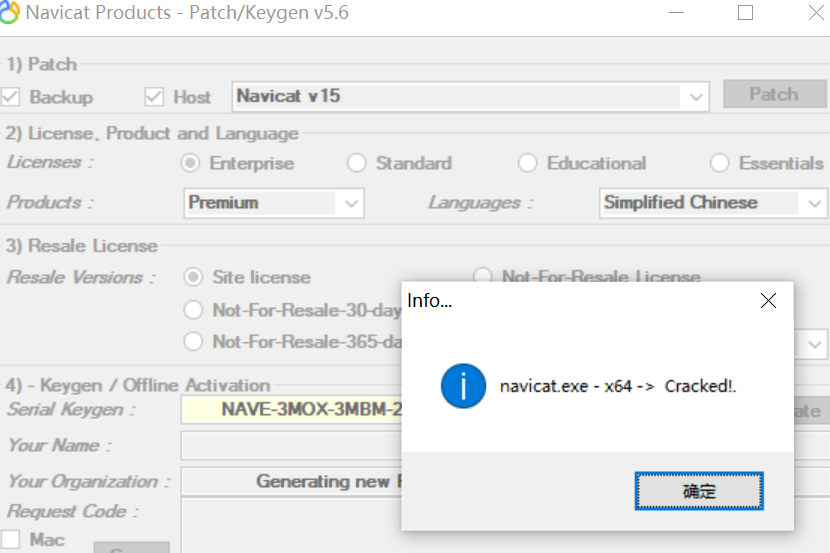Screen dimensions: 830x553
Task: Click the Patch button
Action: pos(774,95)
